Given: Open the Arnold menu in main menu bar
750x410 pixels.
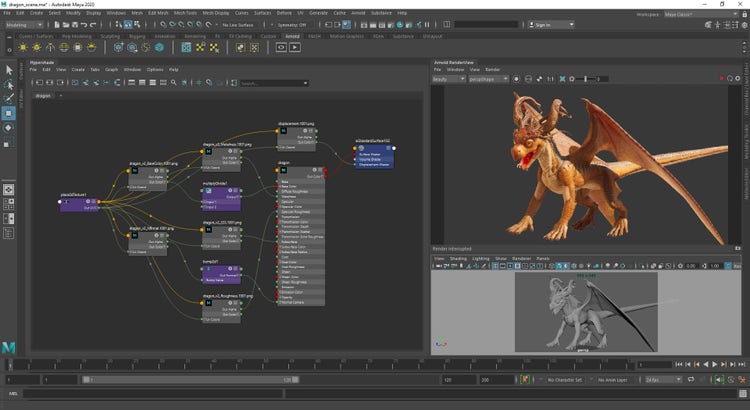Looking at the screenshot, I should pos(357,13).
